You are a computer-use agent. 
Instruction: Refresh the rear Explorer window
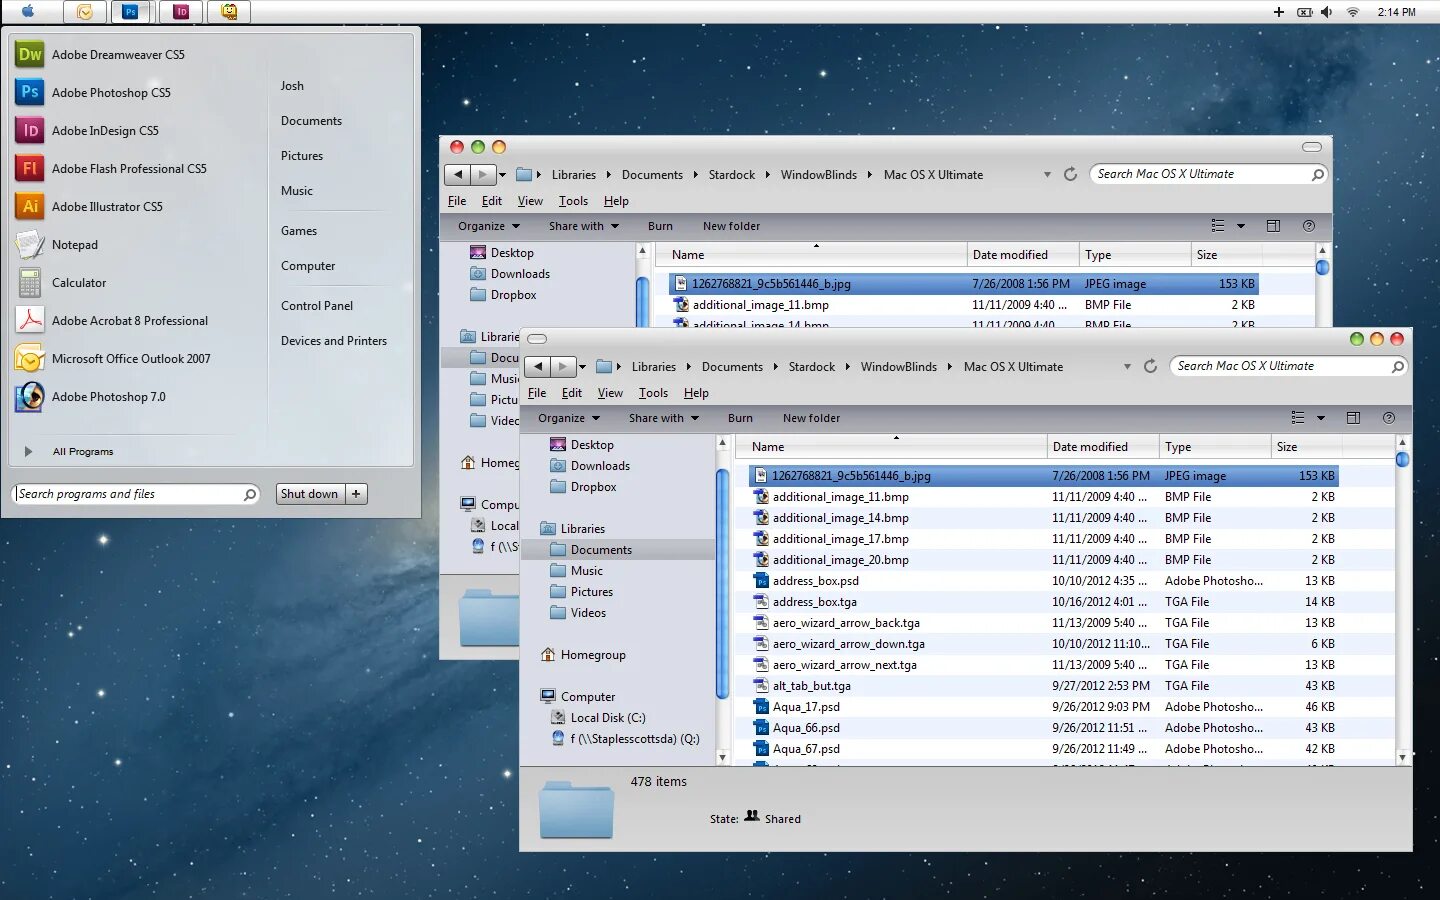pyautogui.click(x=1070, y=174)
